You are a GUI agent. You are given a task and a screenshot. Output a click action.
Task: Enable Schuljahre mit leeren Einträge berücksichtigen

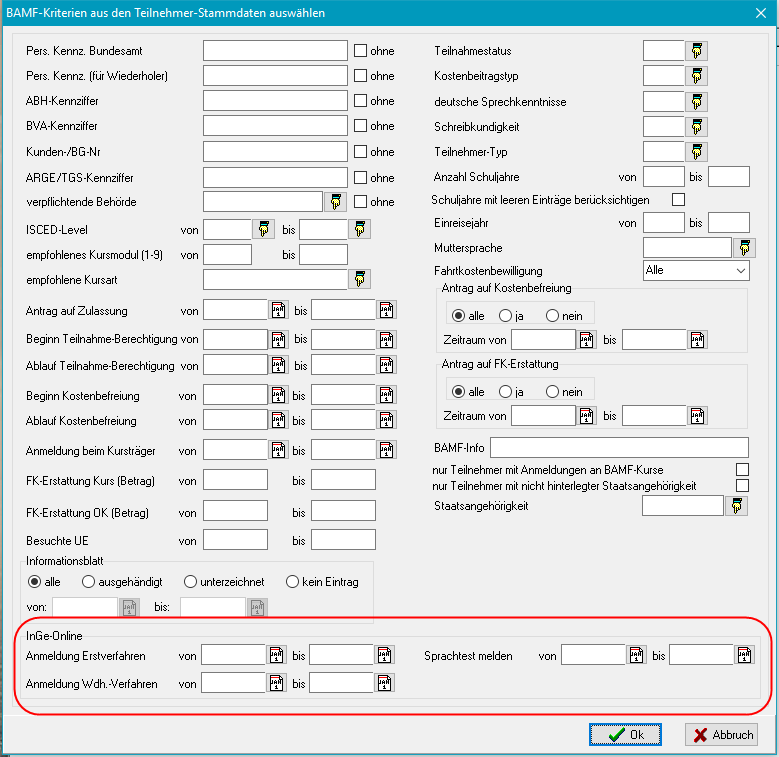(x=678, y=200)
